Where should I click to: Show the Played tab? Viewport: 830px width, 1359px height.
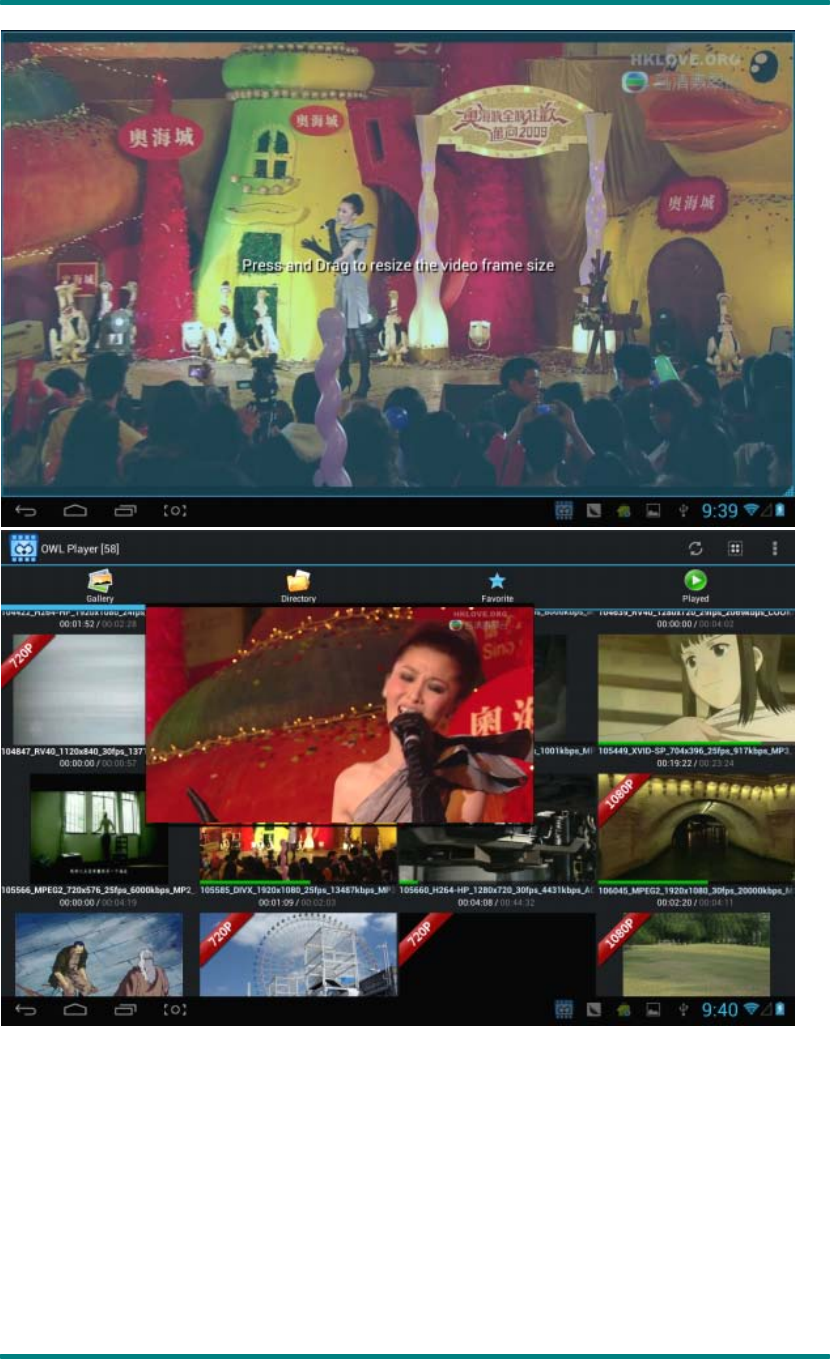tap(695, 586)
